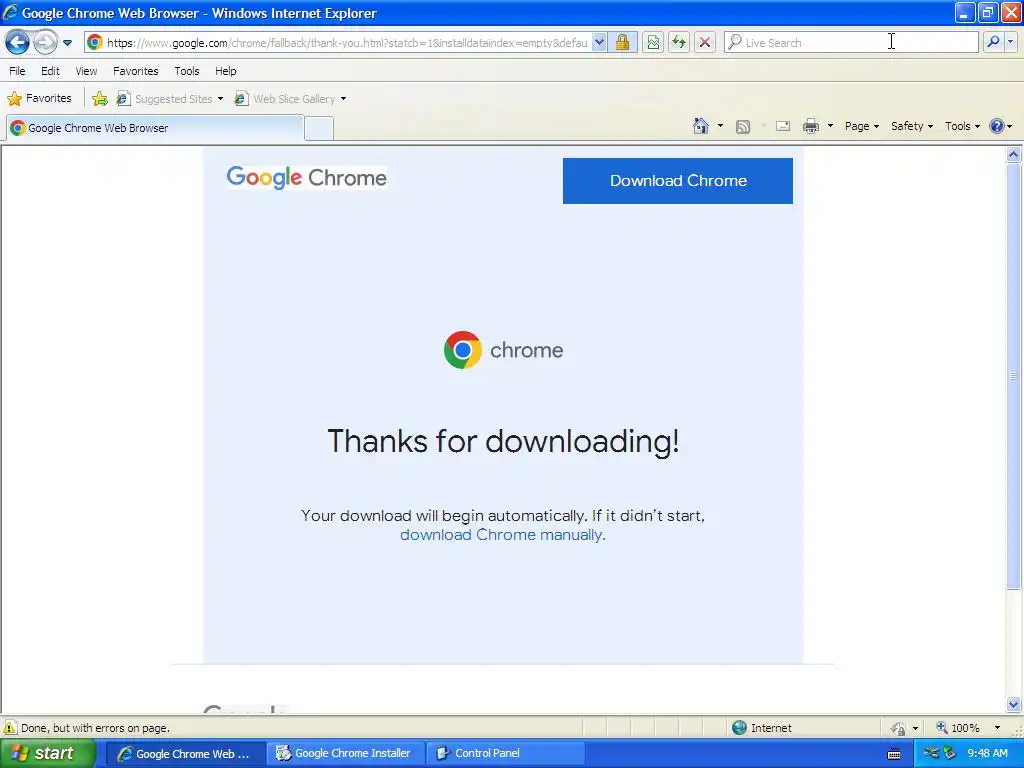Open the recent pages dropdown arrow
1024x768 pixels.
tap(67, 43)
